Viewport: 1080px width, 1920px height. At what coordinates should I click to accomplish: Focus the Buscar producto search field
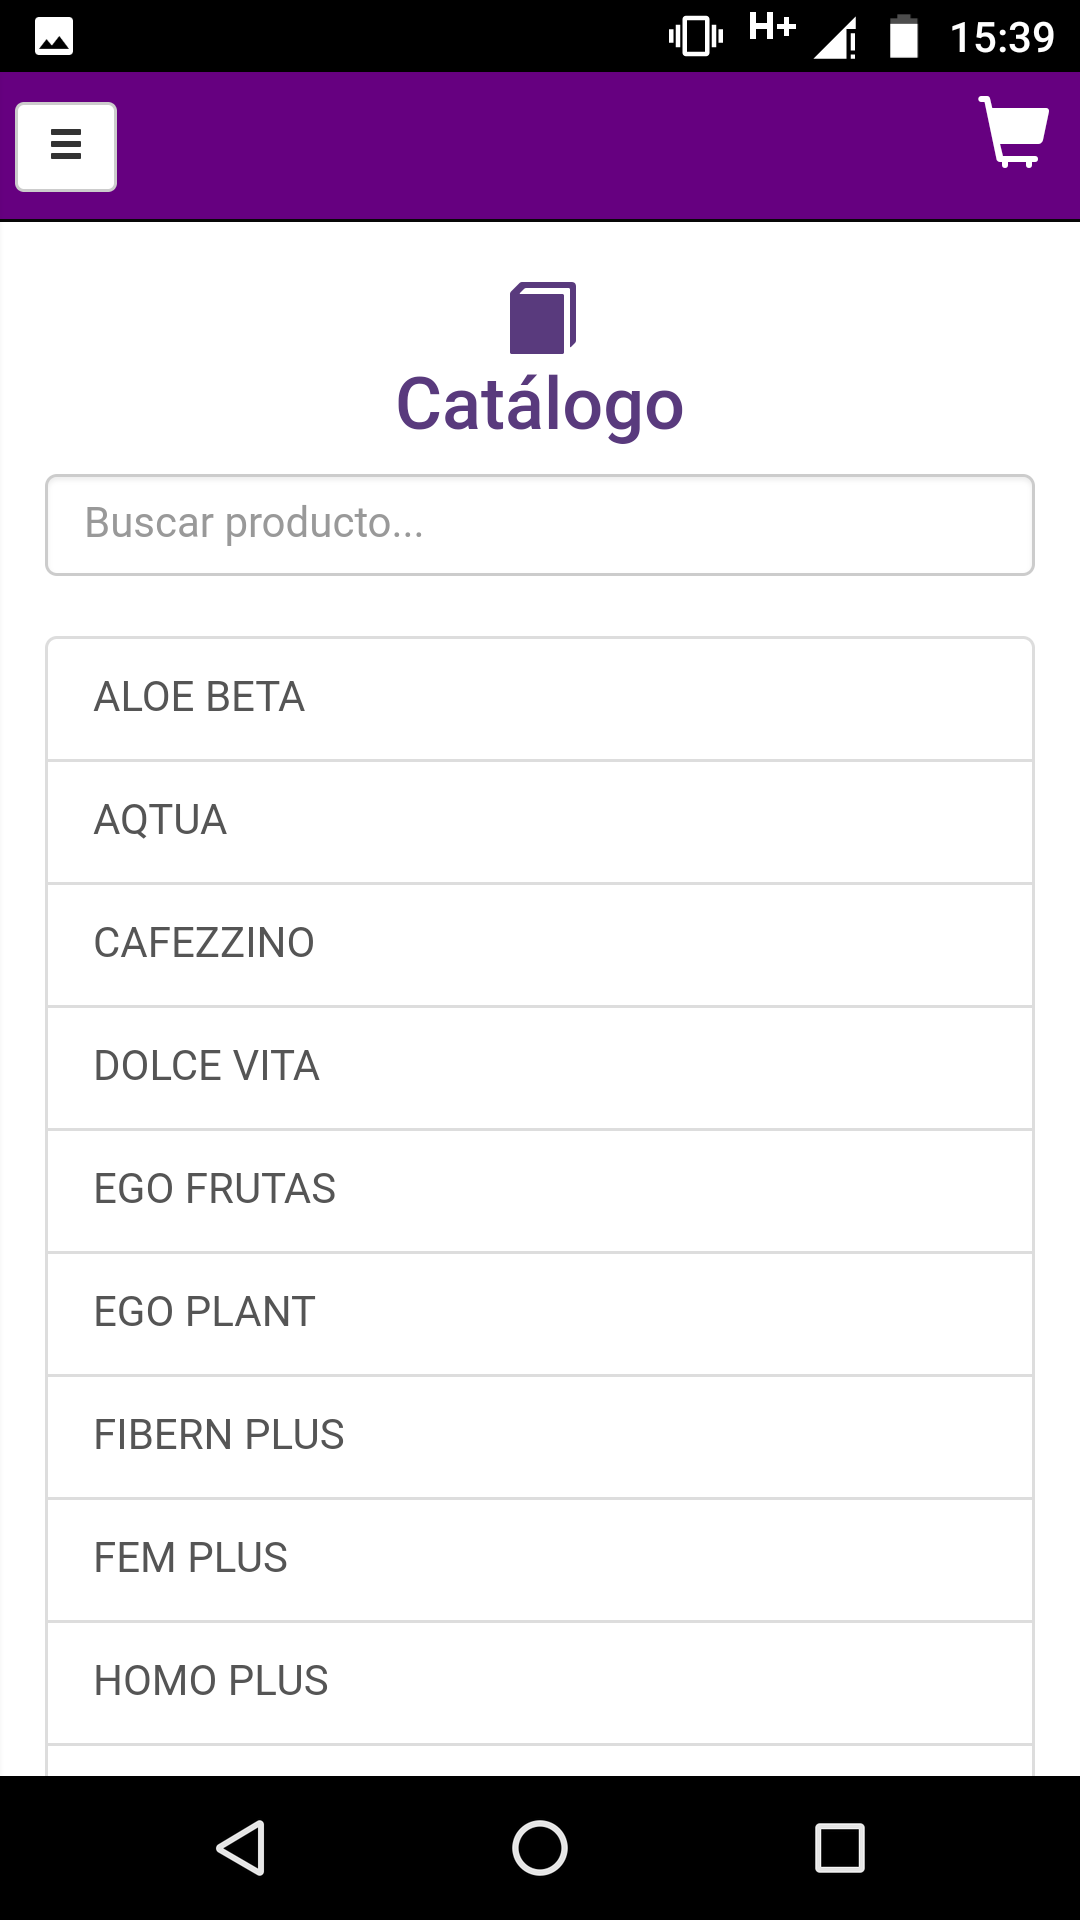coord(540,525)
